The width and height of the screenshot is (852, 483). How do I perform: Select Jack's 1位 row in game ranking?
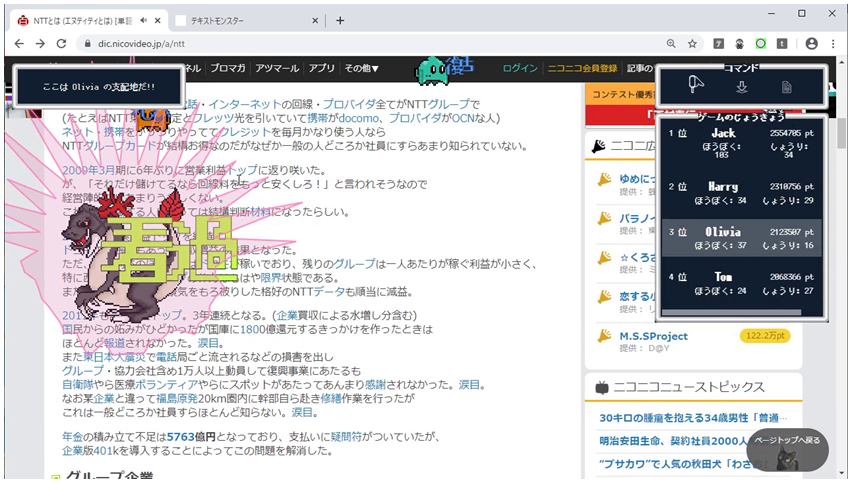[741, 143]
